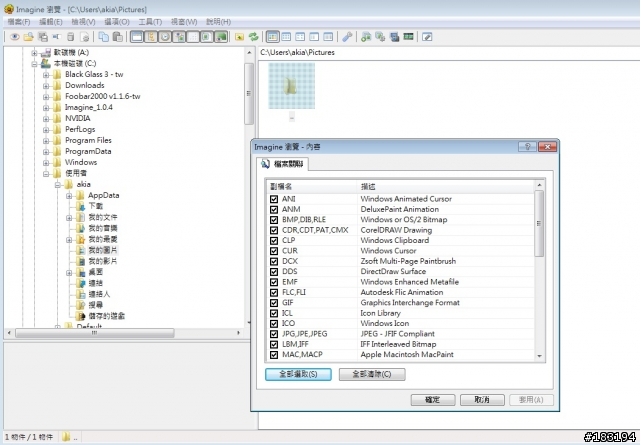Open options with the wrench icon

pyautogui.click(x=347, y=37)
